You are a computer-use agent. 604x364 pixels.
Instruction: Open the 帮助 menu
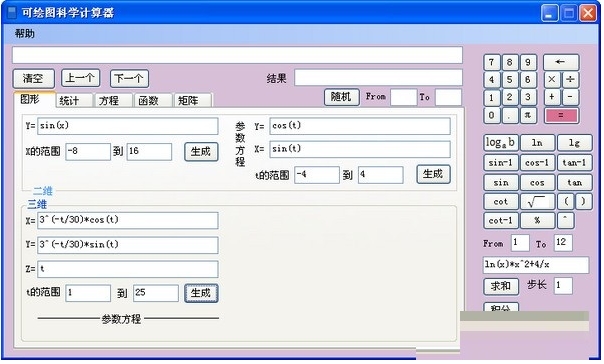point(25,34)
